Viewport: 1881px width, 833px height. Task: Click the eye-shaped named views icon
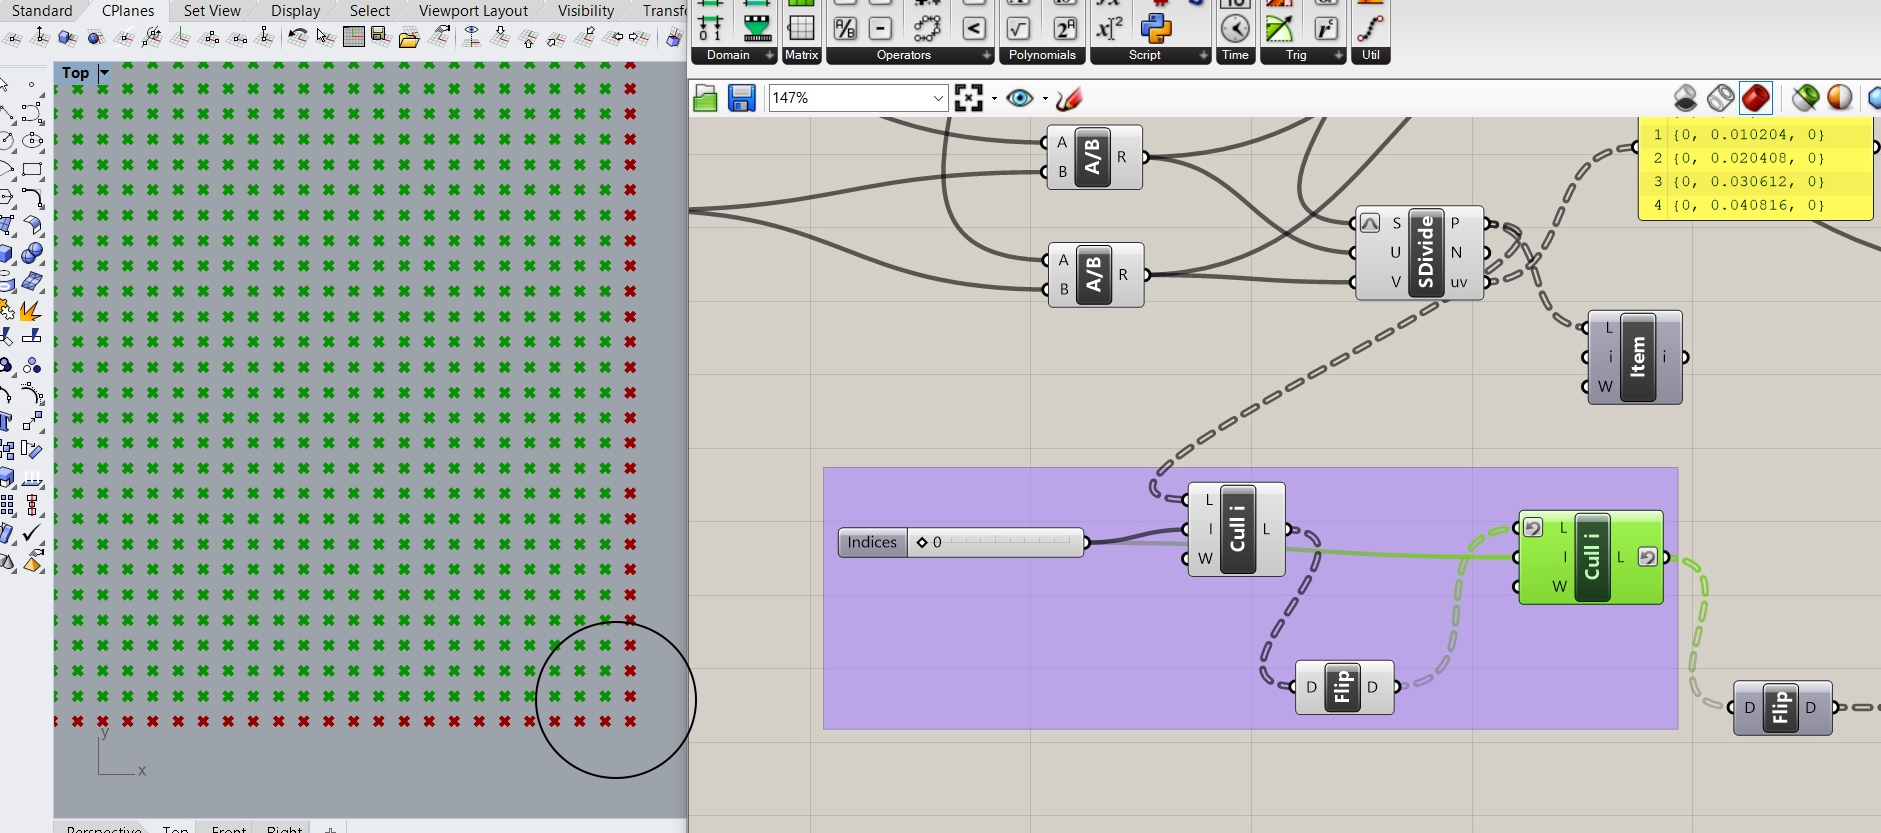tap(1020, 98)
